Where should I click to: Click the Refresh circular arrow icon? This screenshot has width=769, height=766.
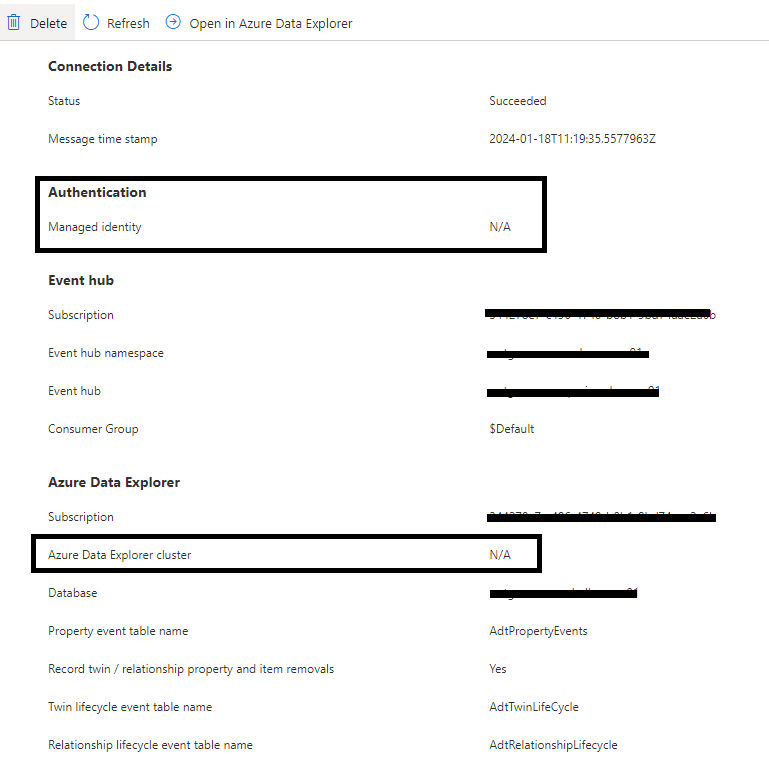point(91,22)
